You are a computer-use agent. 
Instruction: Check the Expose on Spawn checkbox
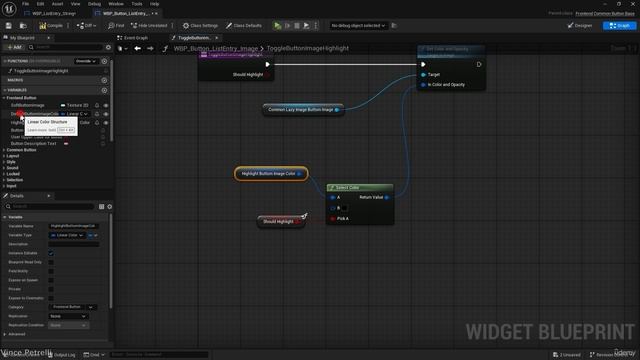pos(51,280)
